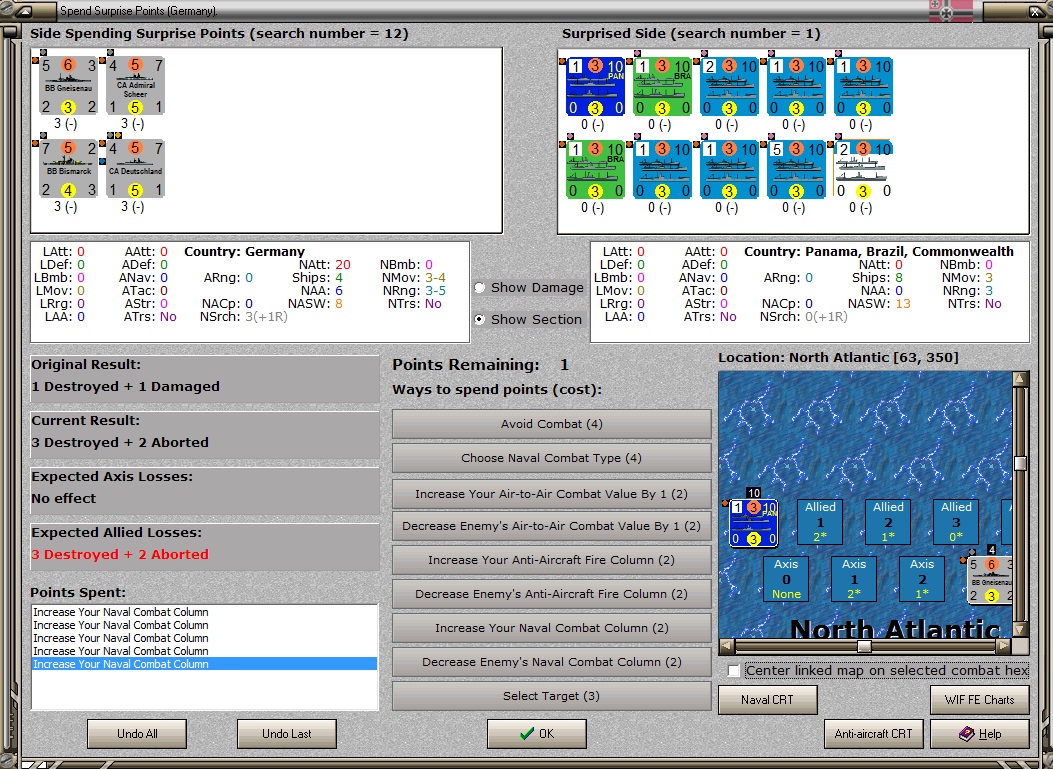This screenshot has height=769, width=1053.
Task: Click the Avoid Combat (4) button
Action: click(551, 424)
